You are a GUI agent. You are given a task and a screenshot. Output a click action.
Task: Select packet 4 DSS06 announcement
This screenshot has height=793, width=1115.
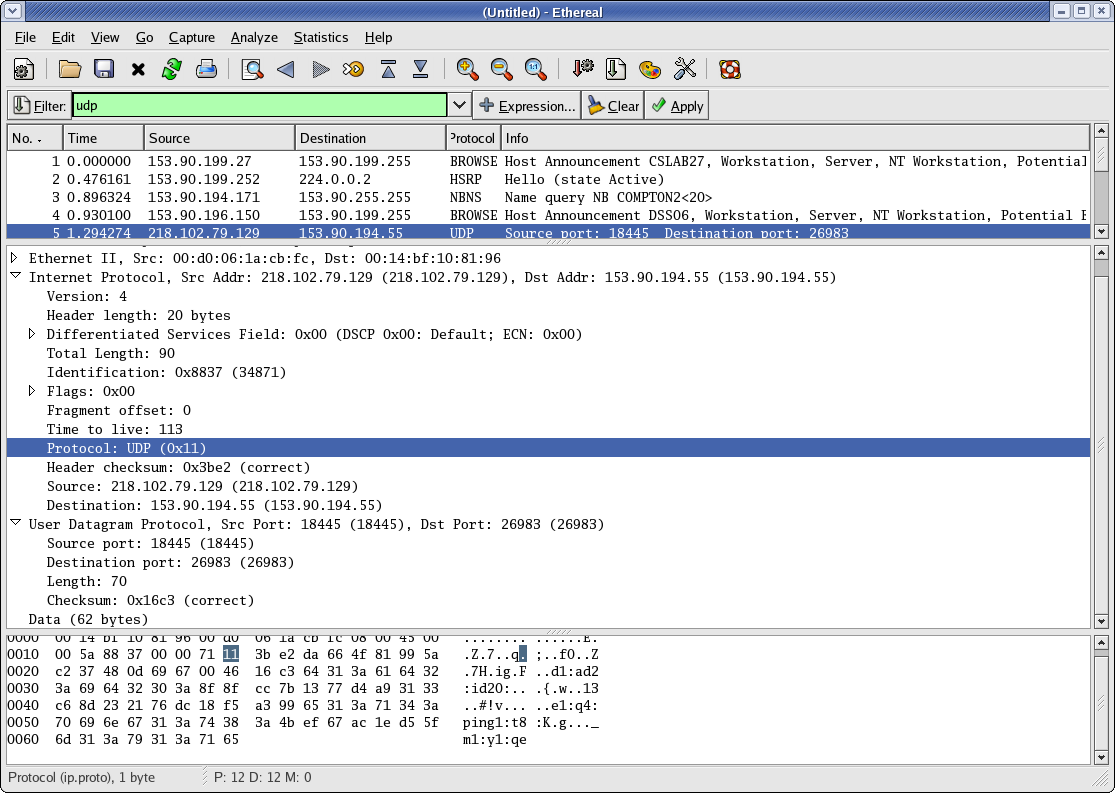pos(548,215)
